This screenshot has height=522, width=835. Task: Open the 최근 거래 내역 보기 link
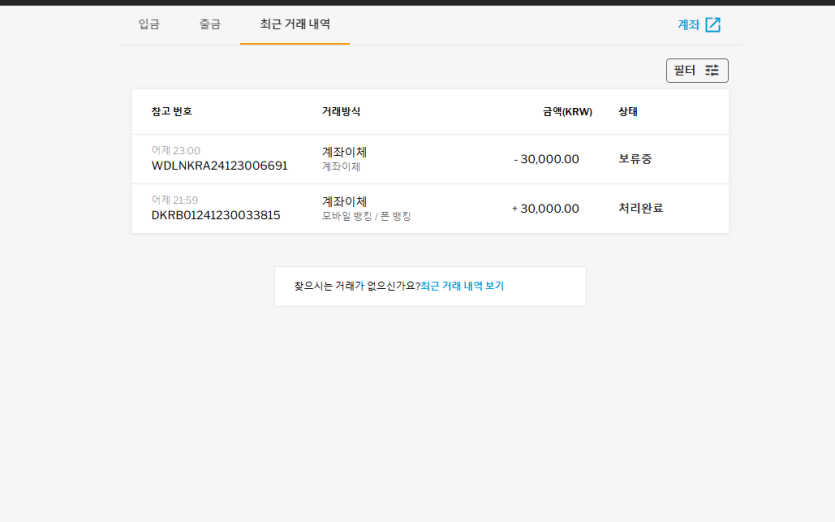coord(462,286)
